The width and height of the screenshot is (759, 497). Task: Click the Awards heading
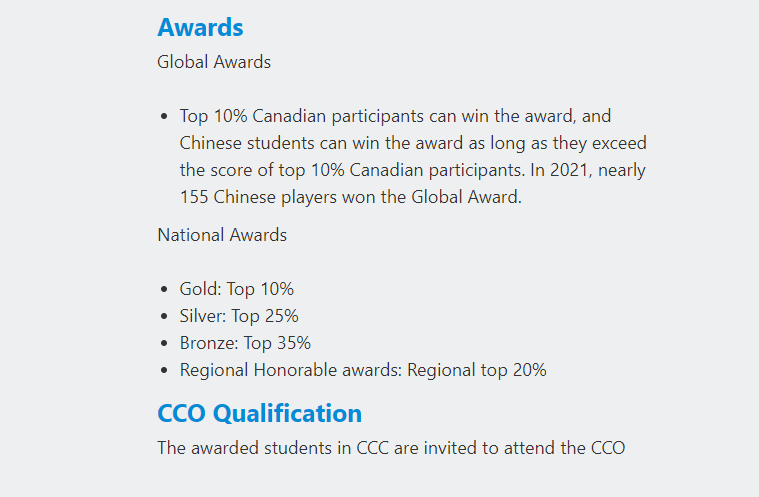200,27
